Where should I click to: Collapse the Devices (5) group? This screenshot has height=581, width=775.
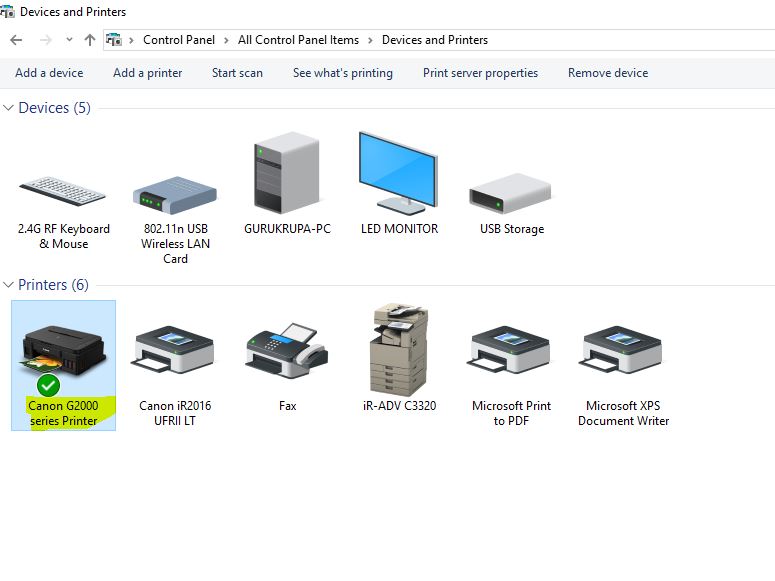9,108
